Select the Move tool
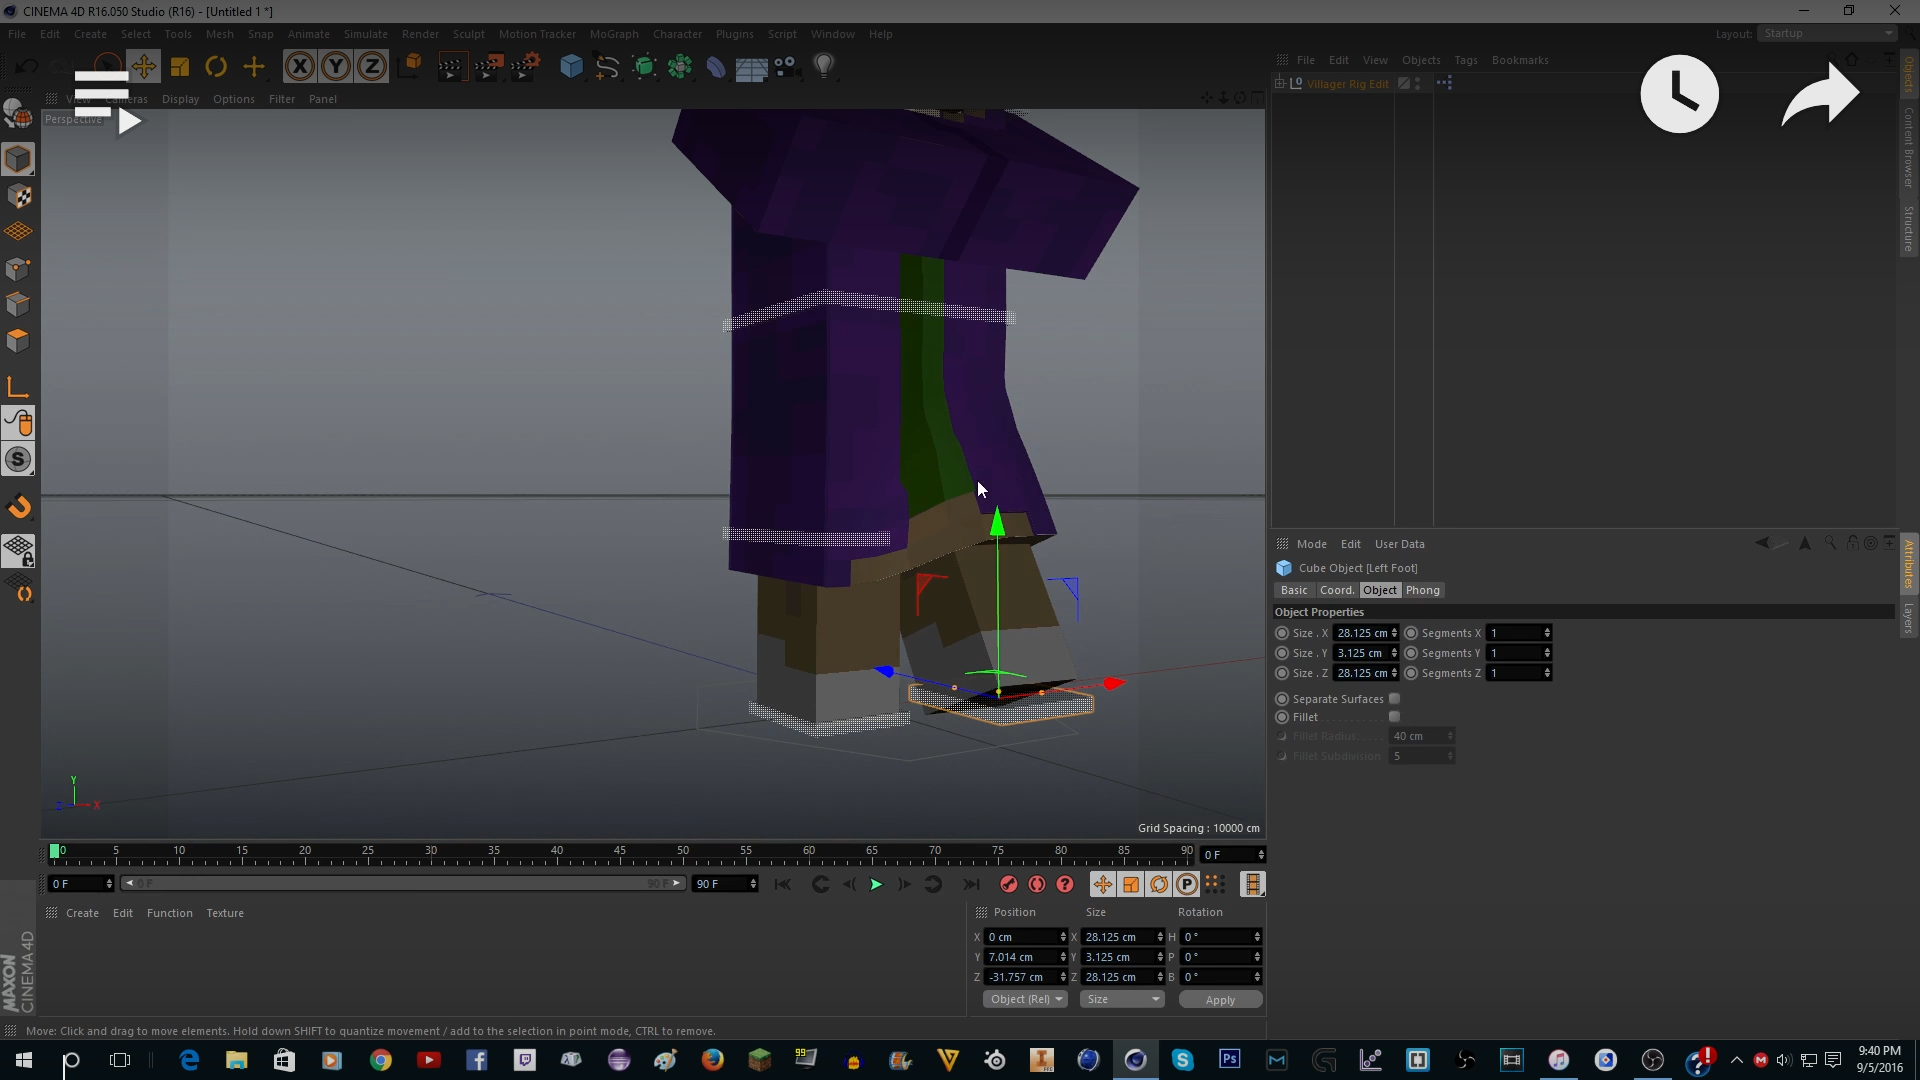The image size is (1920, 1080). (143, 67)
